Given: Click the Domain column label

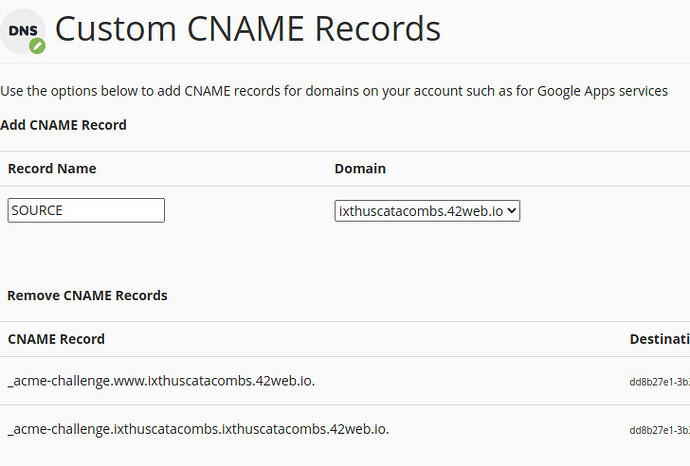Looking at the screenshot, I should (360, 169).
